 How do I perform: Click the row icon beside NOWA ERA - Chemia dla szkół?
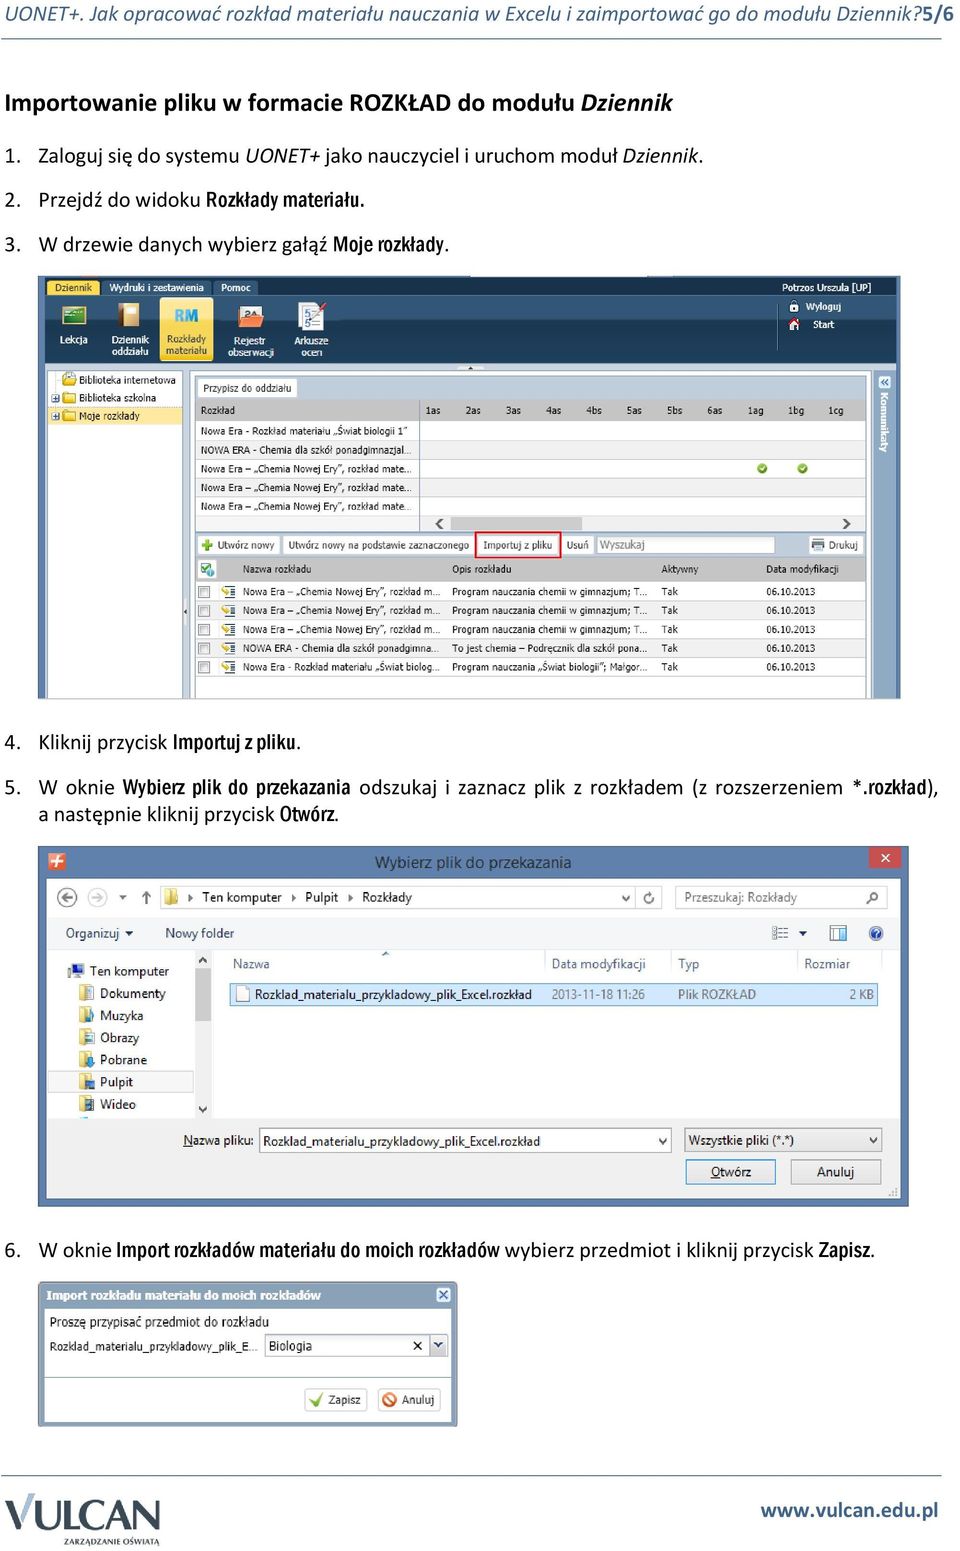[228, 648]
